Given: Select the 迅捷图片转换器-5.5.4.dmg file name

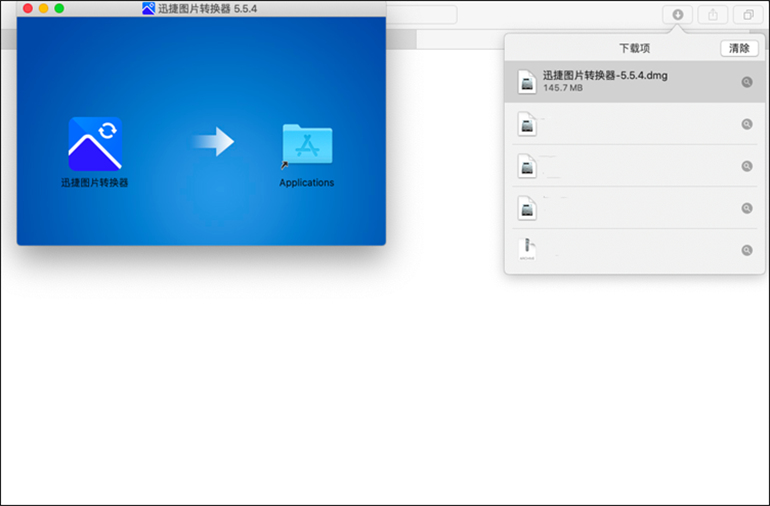Looking at the screenshot, I should (x=605, y=75).
